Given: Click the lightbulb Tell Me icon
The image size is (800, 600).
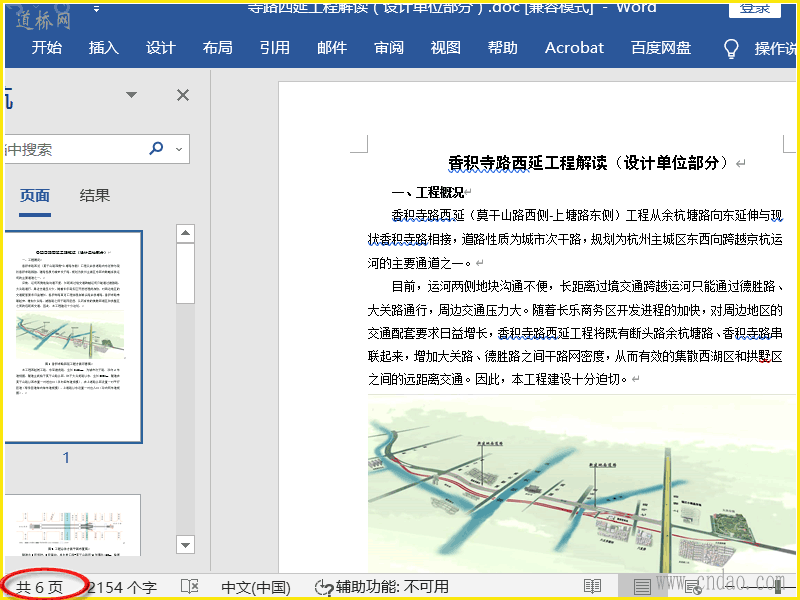Looking at the screenshot, I should point(731,47).
